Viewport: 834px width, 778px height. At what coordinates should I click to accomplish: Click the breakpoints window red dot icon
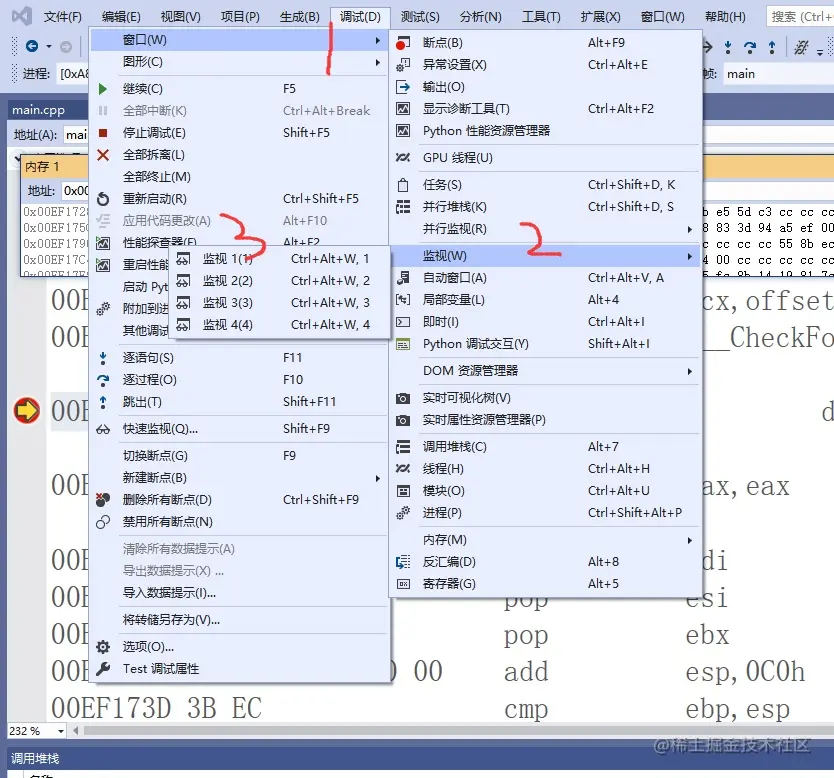tap(403, 43)
